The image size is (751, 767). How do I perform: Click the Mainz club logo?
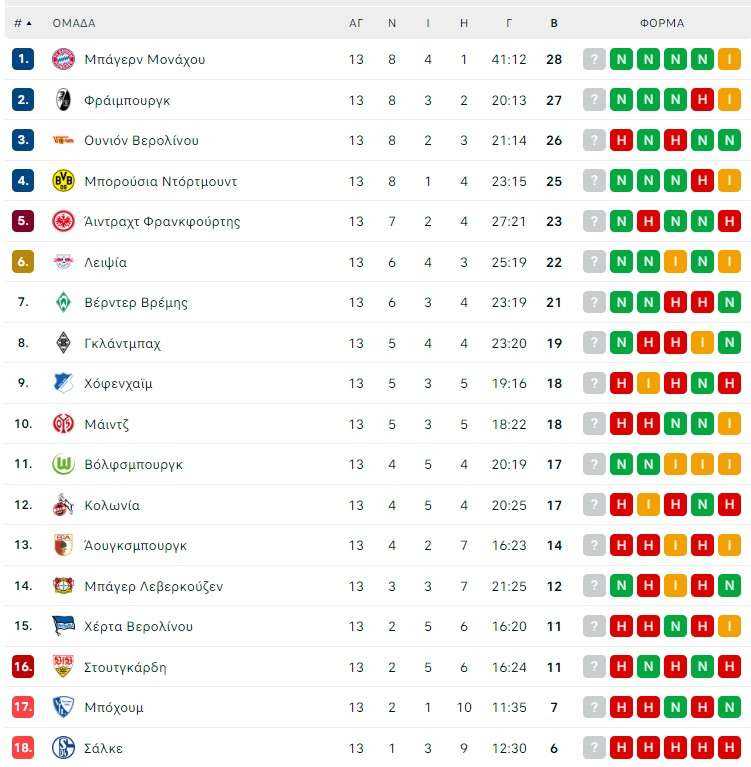coord(63,424)
